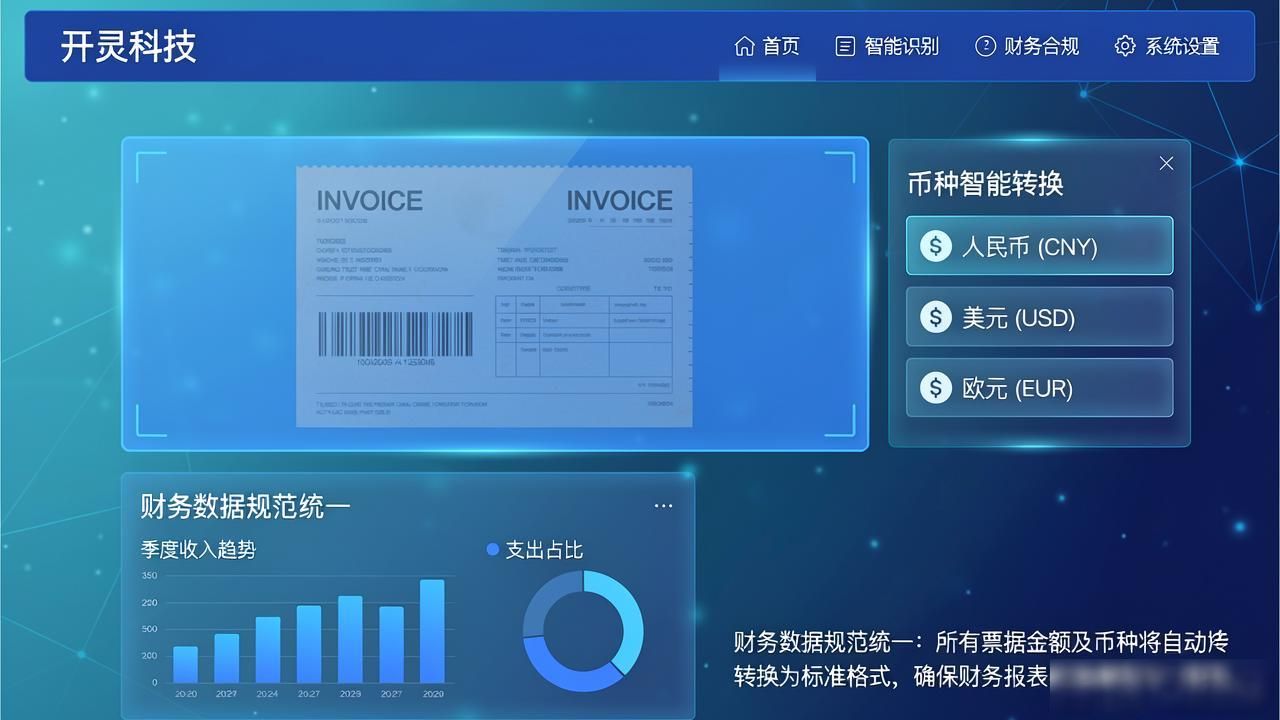
Task: Click the 支出占比 donut chart
Action: [583, 631]
